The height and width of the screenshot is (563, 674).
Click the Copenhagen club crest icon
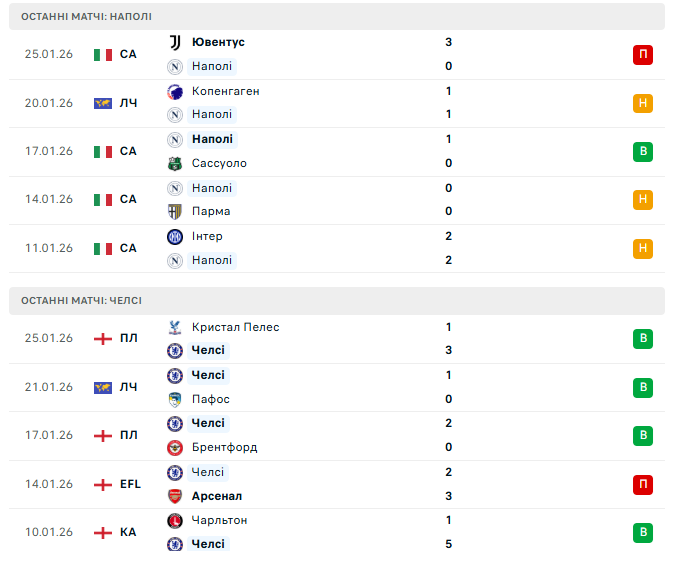point(175,91)
